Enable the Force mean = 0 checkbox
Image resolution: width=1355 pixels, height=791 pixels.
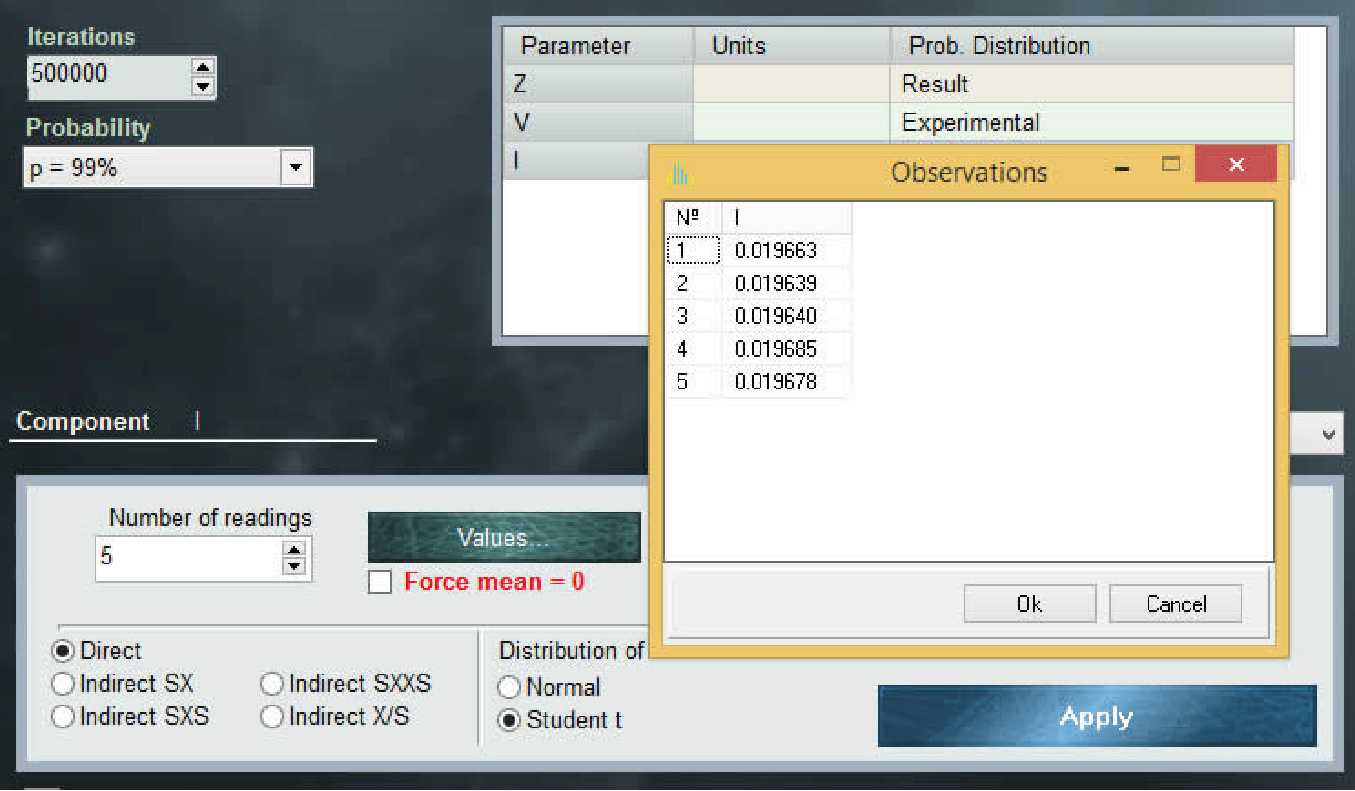point(380,582)
